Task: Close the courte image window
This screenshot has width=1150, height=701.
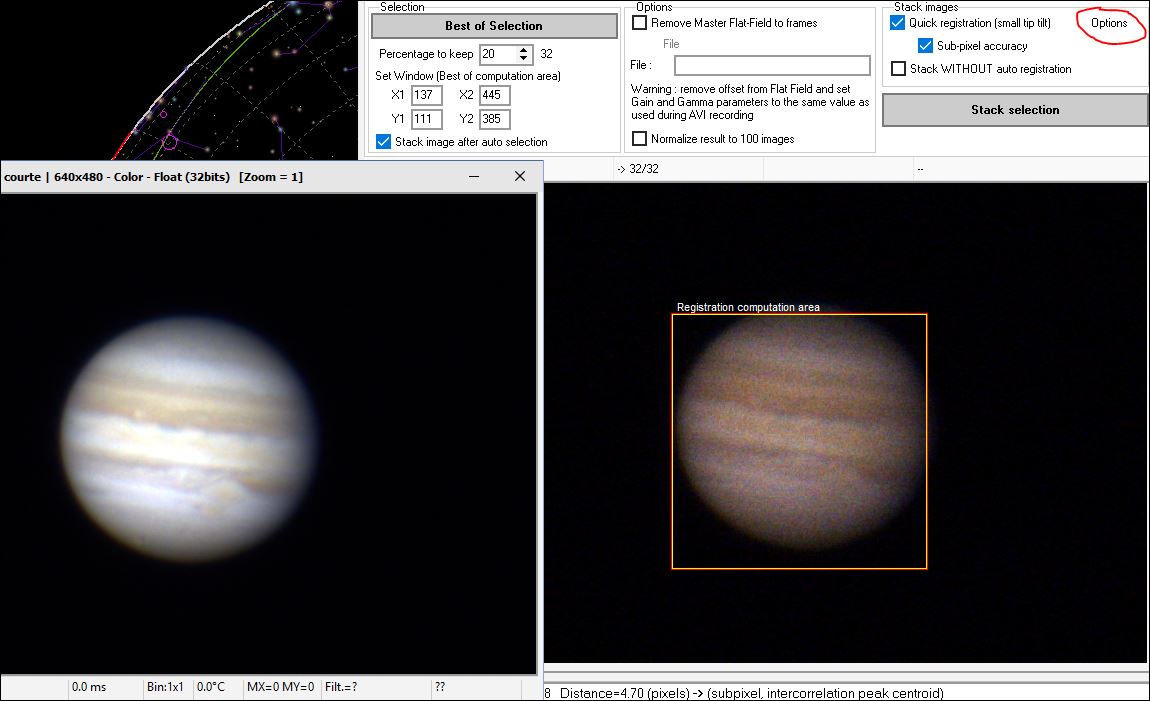Action: click(x=519, y=176)
